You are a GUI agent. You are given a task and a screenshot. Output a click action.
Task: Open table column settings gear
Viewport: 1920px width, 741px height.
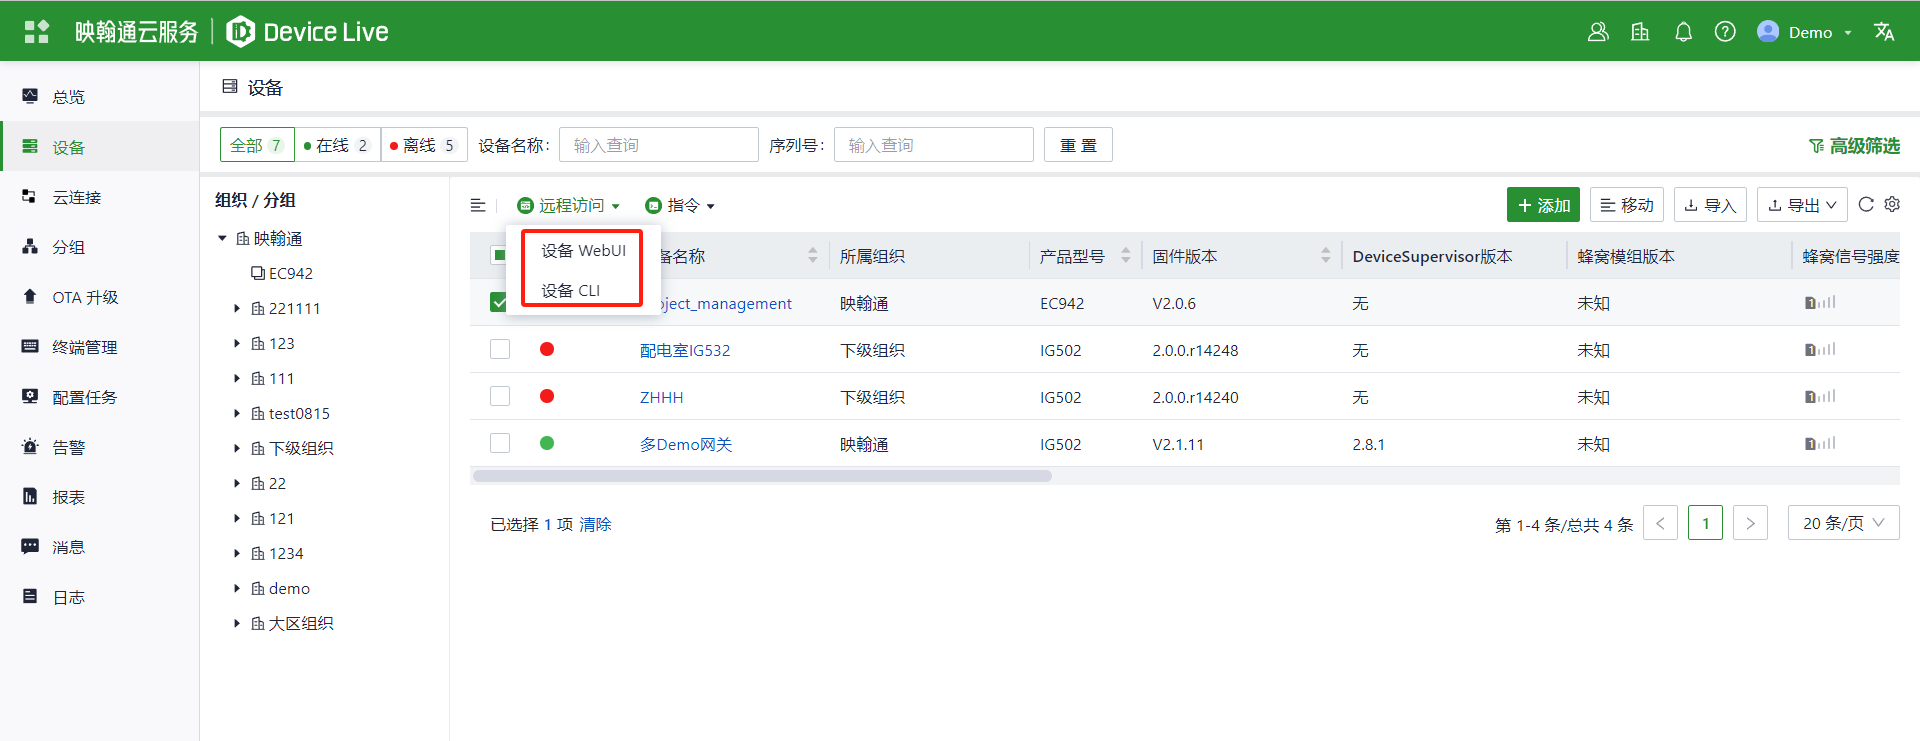click(x=1892, y=204)
